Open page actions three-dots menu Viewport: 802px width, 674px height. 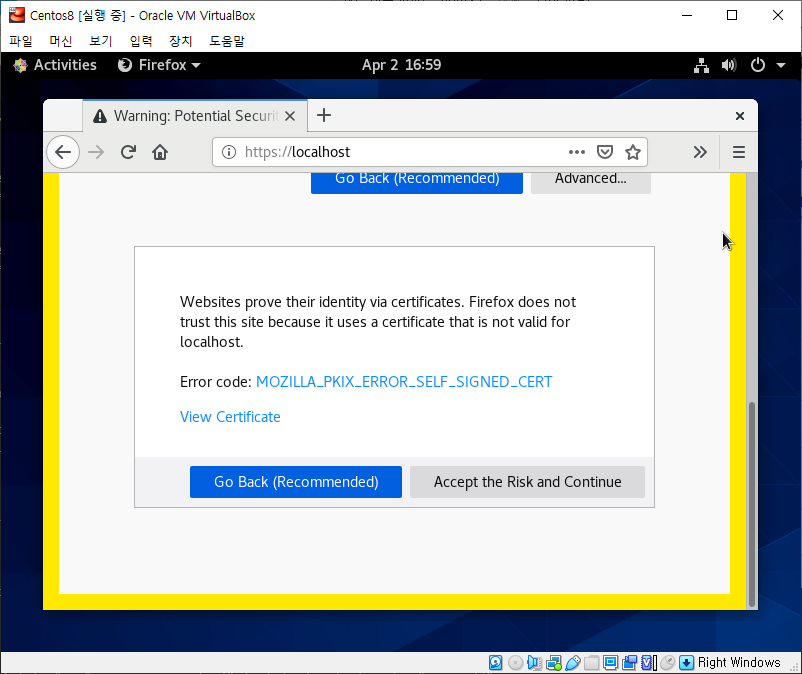click(576, 152)
